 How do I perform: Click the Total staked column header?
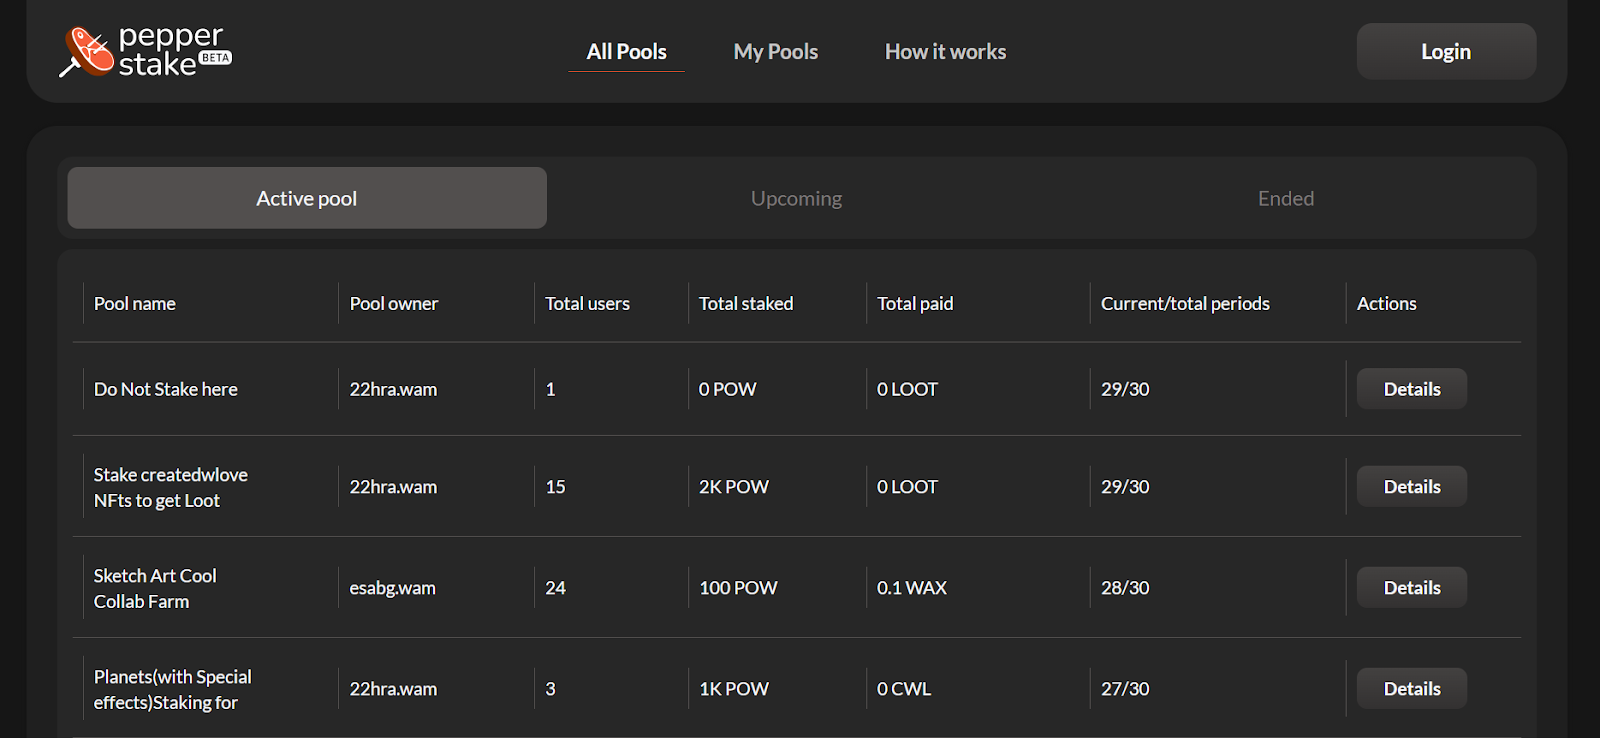coord(746,304)
